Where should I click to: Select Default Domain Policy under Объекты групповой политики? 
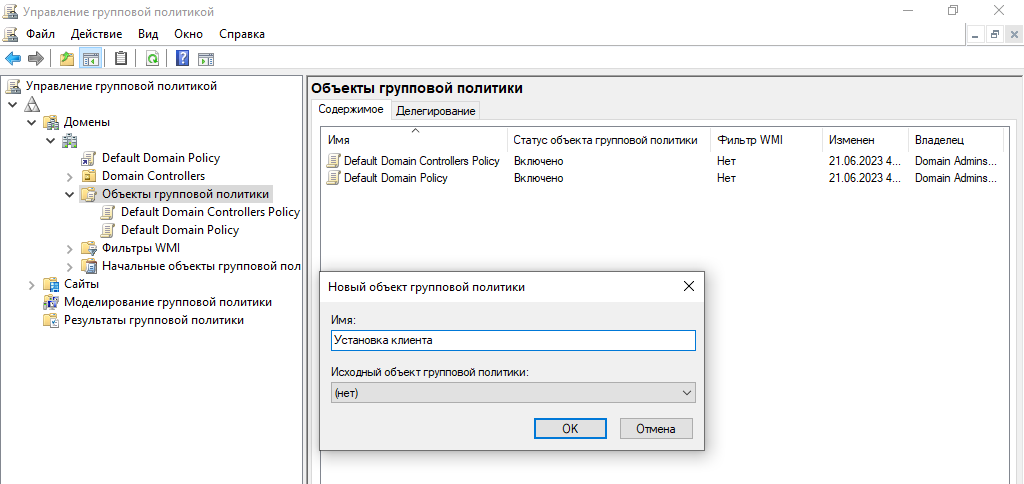coord(180,230)
